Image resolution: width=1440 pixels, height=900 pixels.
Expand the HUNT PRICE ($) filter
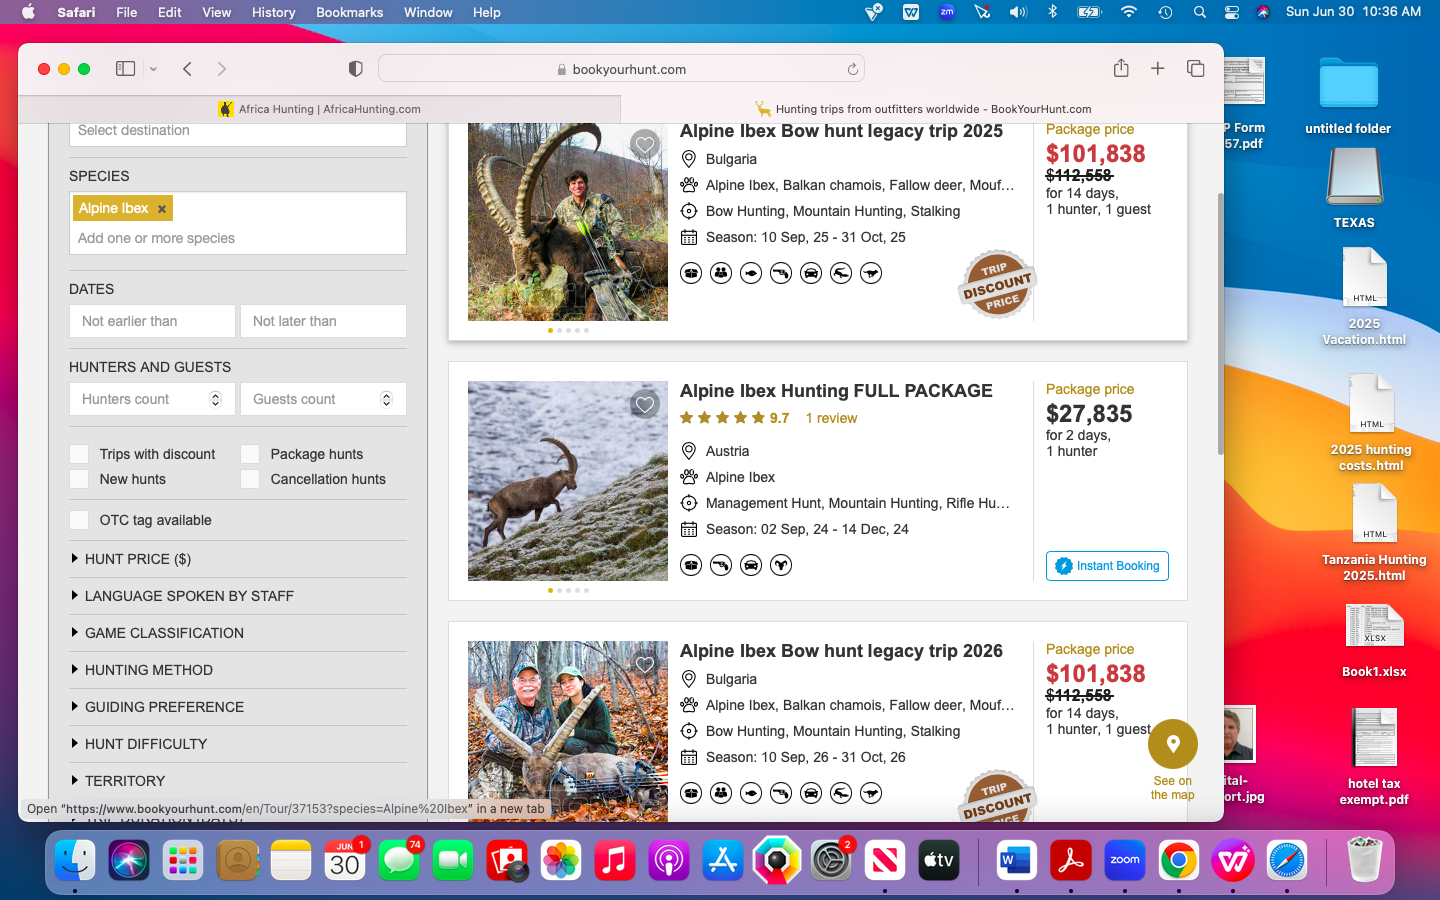pos(138,559)
